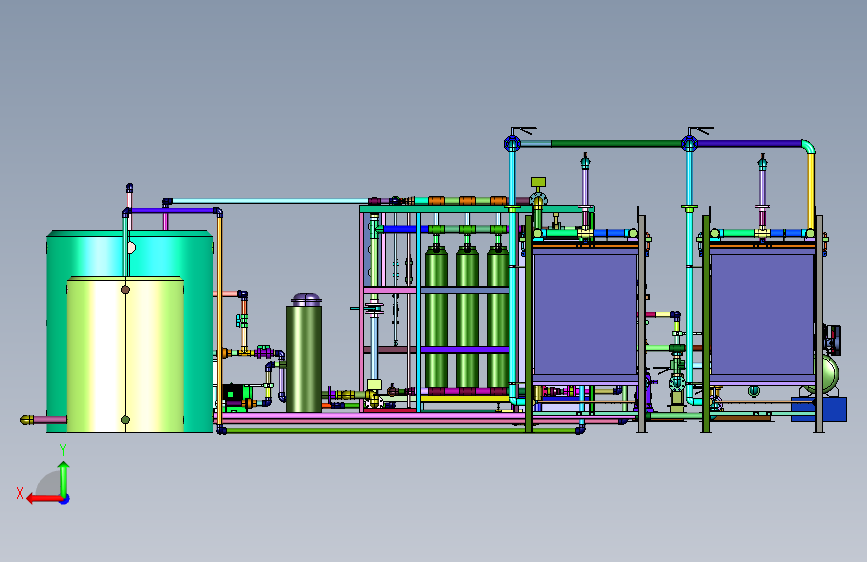
Task: Select the large teal cylindrical storage tank
Action: (x=130, y=253)
